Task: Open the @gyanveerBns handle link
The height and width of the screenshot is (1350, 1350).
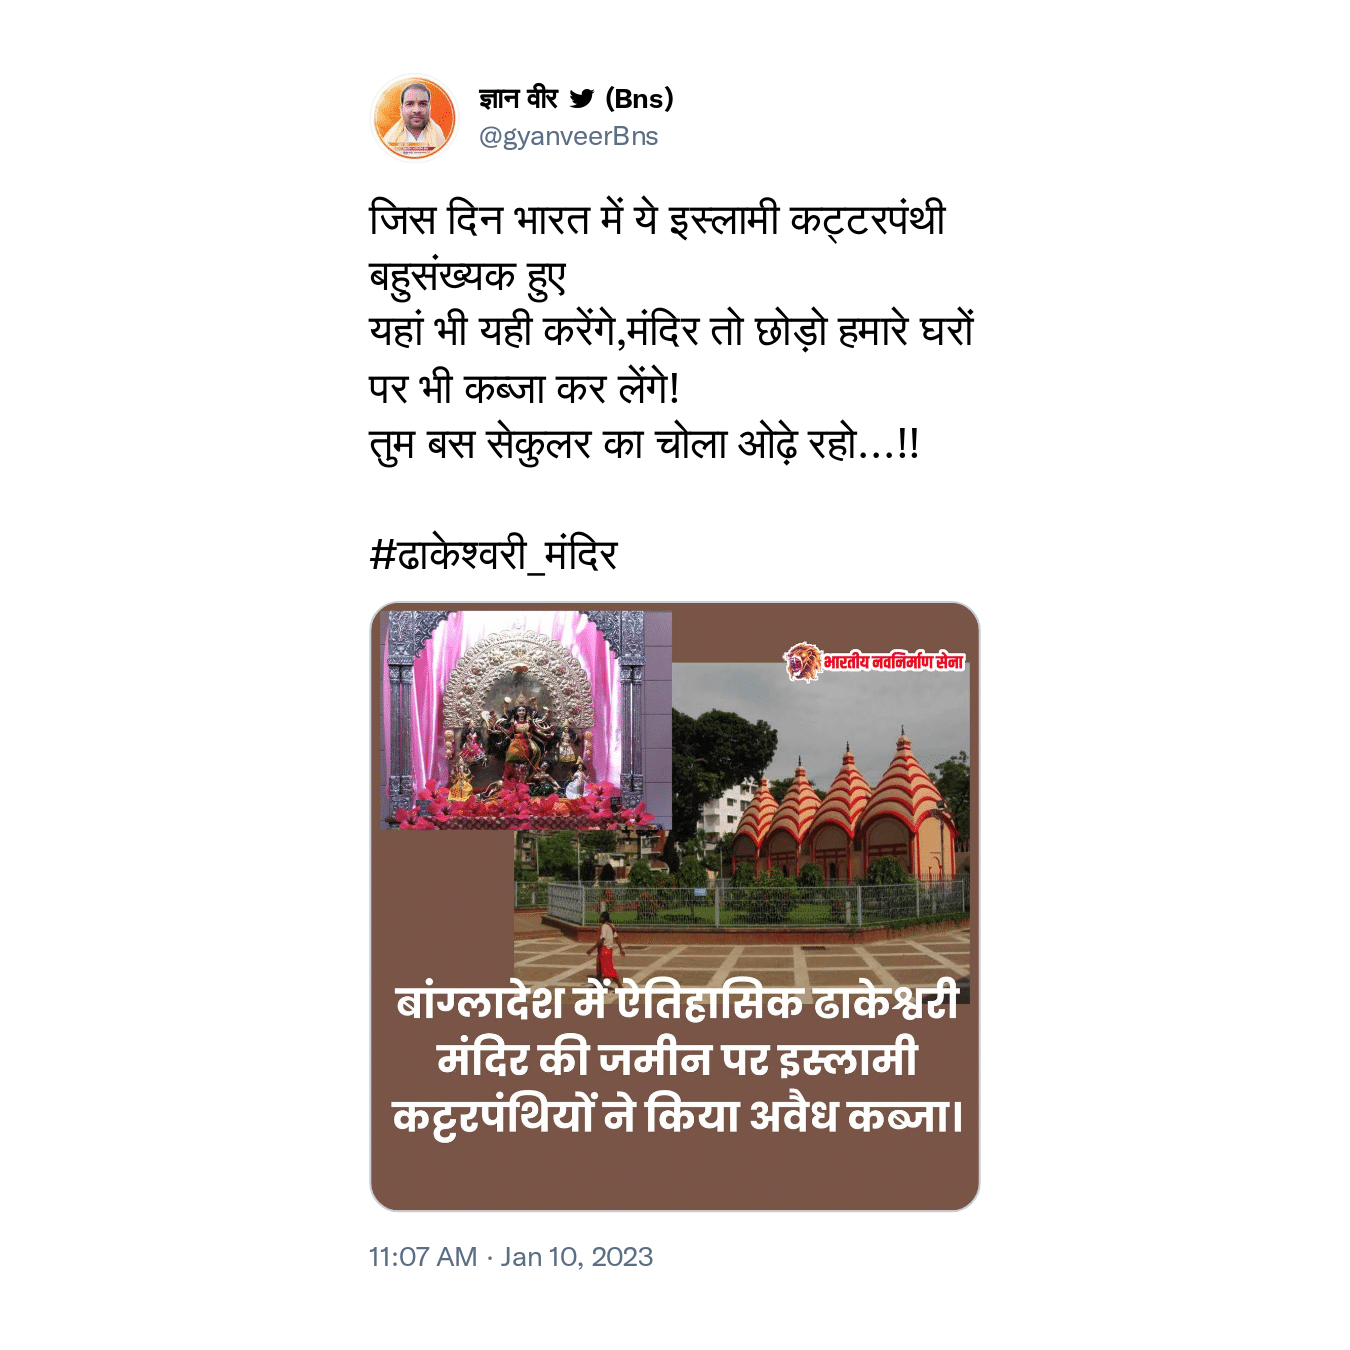Action: coord(568,137)
